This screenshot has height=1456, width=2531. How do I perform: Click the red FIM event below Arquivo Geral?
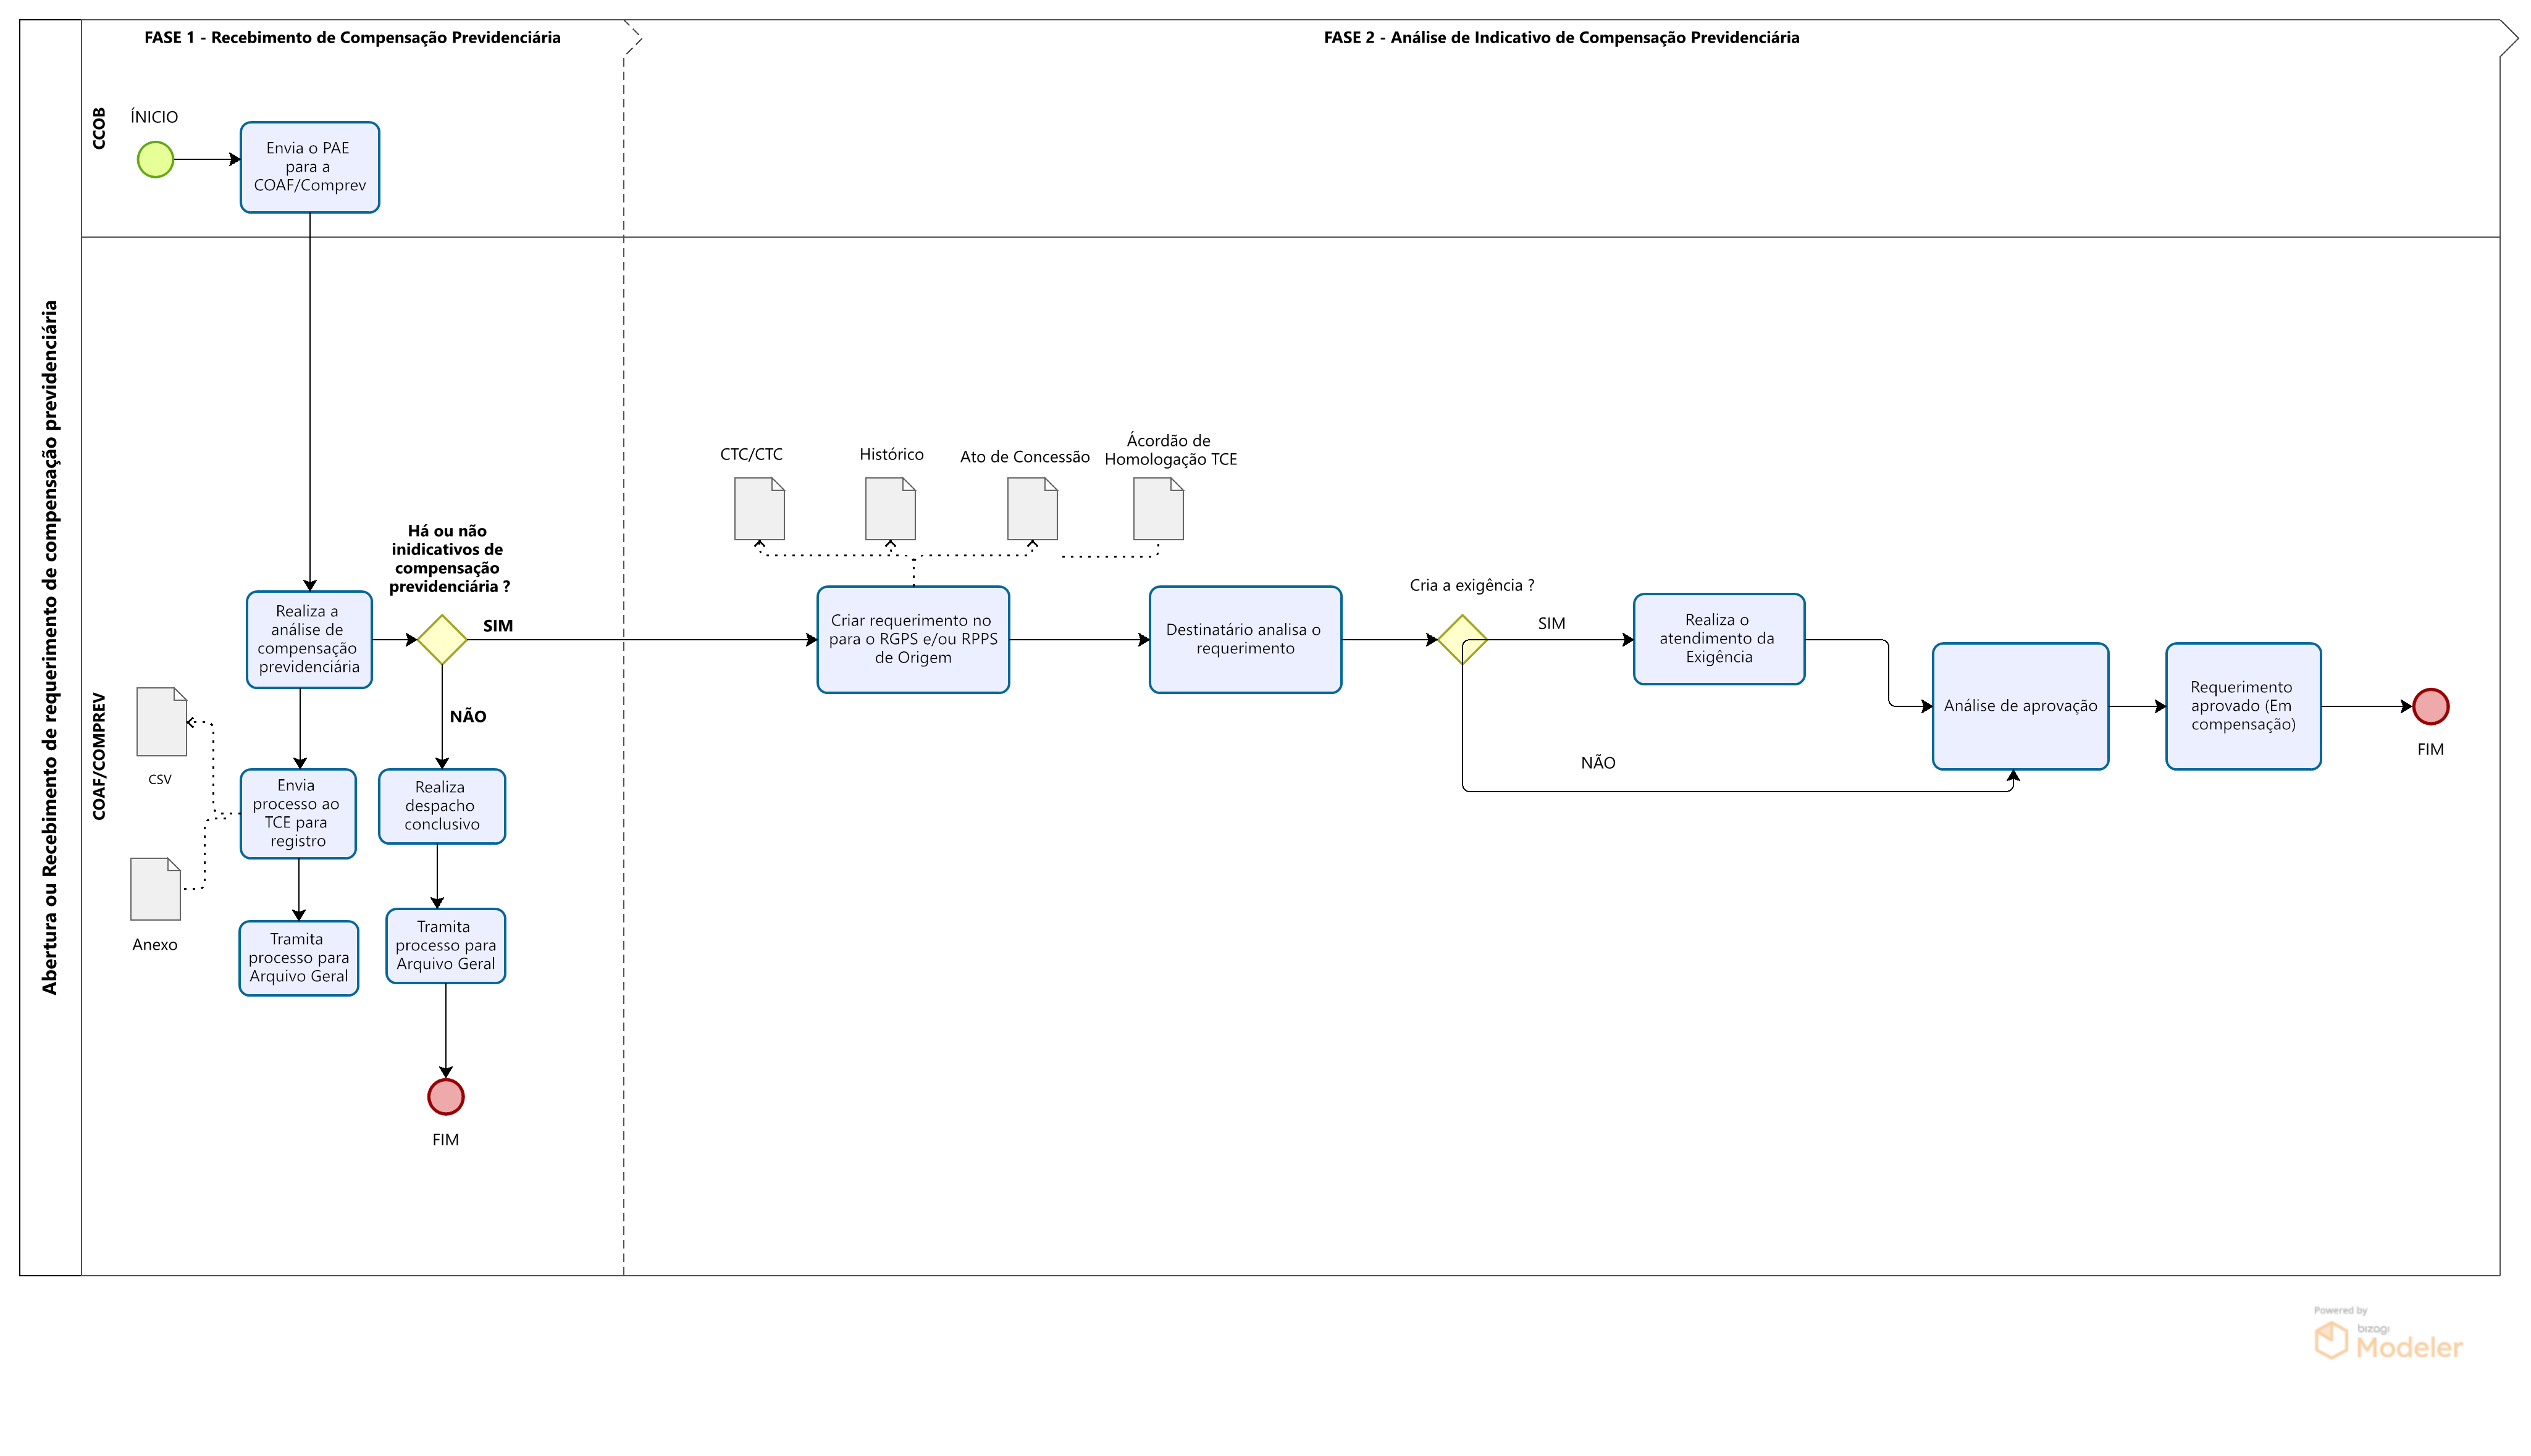(445, 1097)
